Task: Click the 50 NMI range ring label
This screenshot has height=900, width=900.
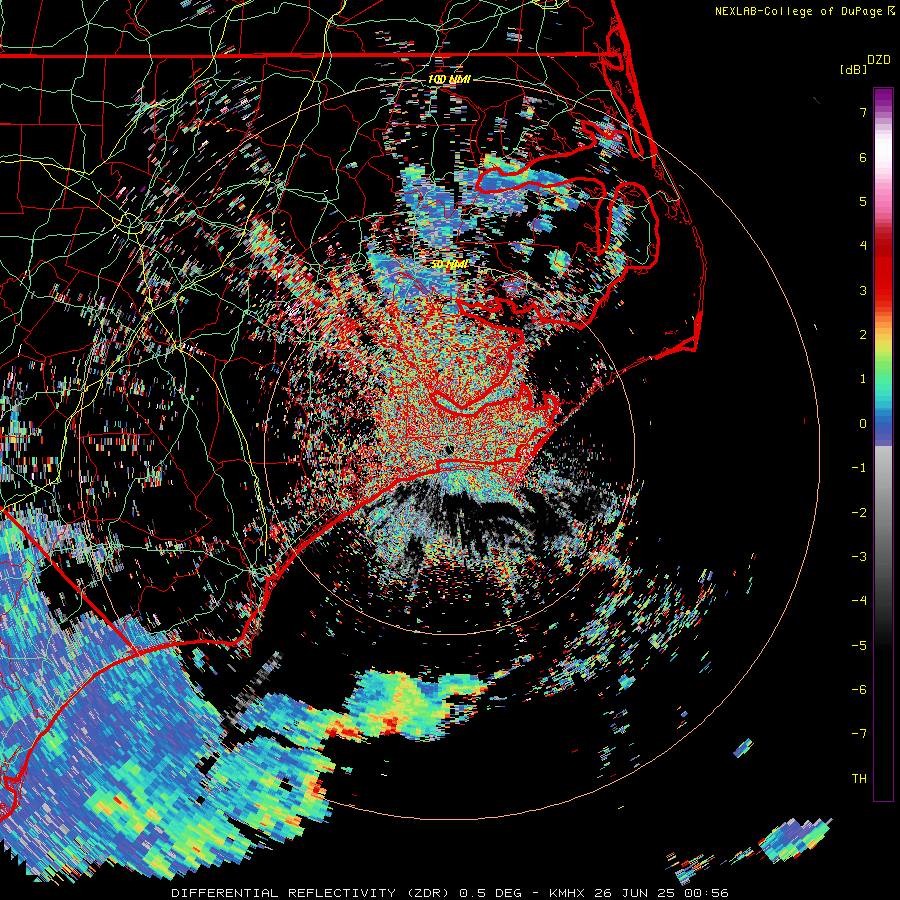Action: [x=449, y=265]
